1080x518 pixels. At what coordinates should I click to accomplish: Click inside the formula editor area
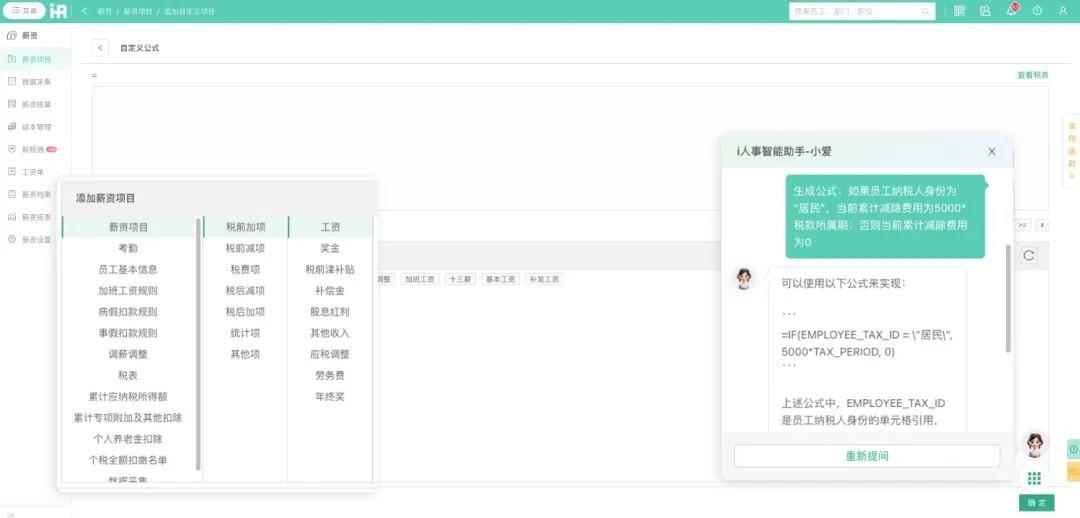pos(570,147)
